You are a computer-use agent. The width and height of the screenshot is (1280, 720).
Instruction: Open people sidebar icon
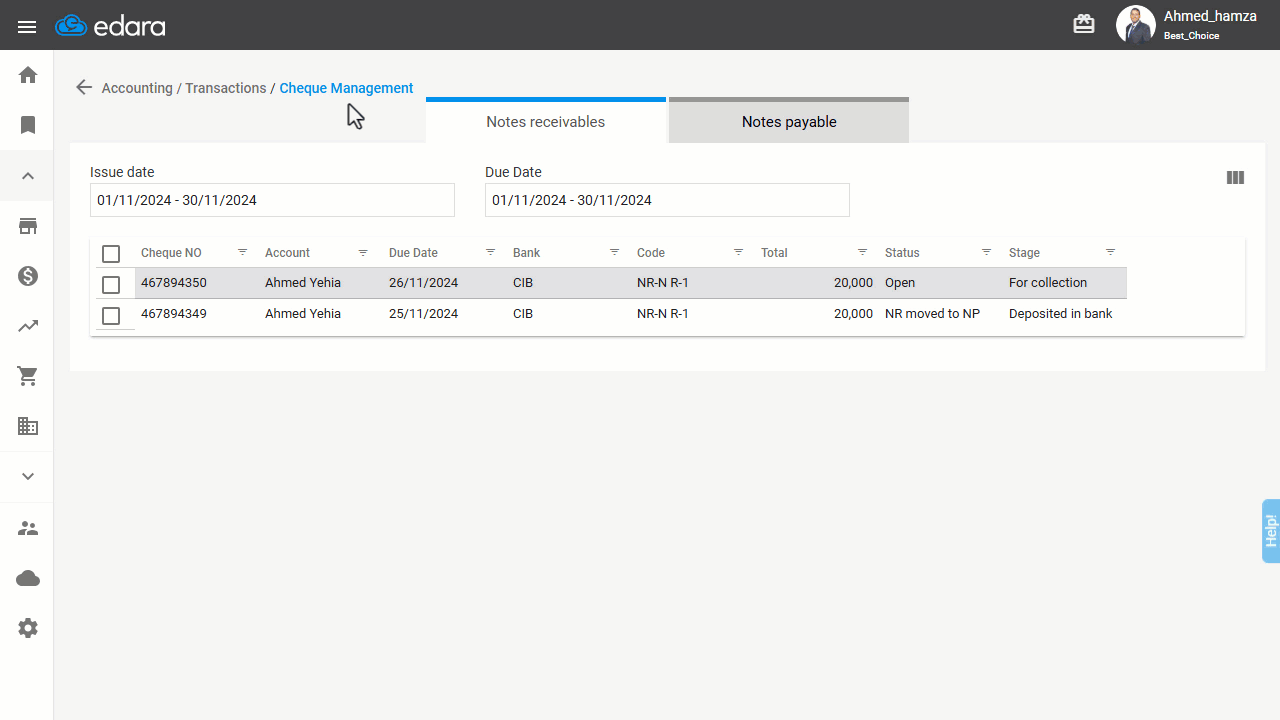(28, 528)
